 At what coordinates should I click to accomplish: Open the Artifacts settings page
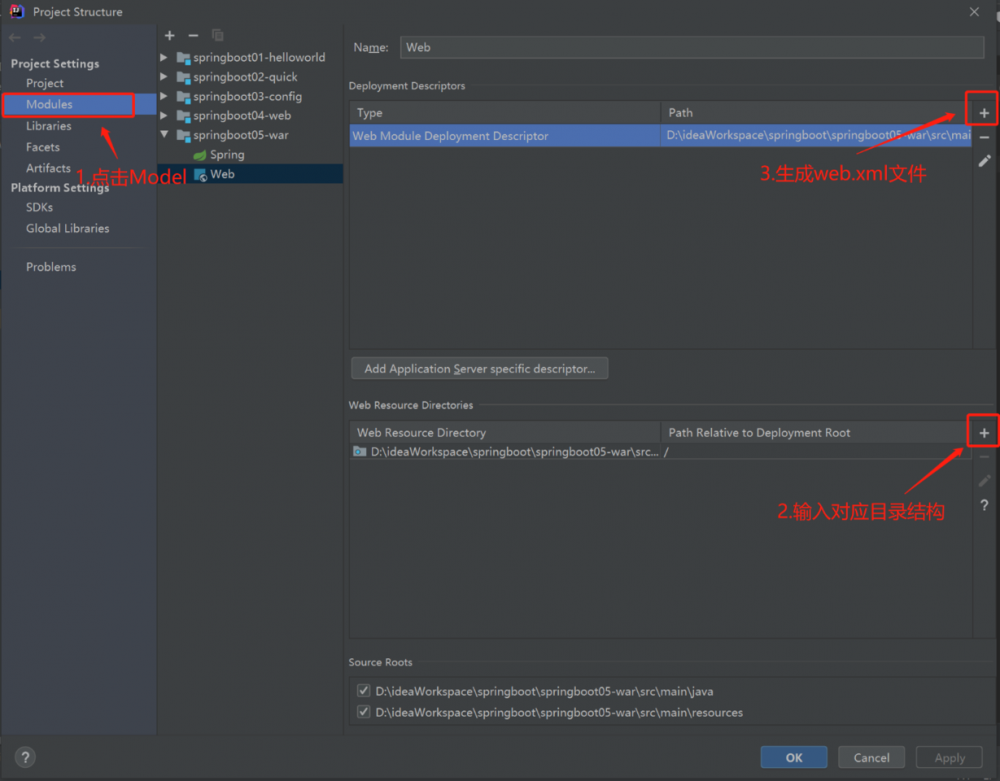tap(48, 168)
